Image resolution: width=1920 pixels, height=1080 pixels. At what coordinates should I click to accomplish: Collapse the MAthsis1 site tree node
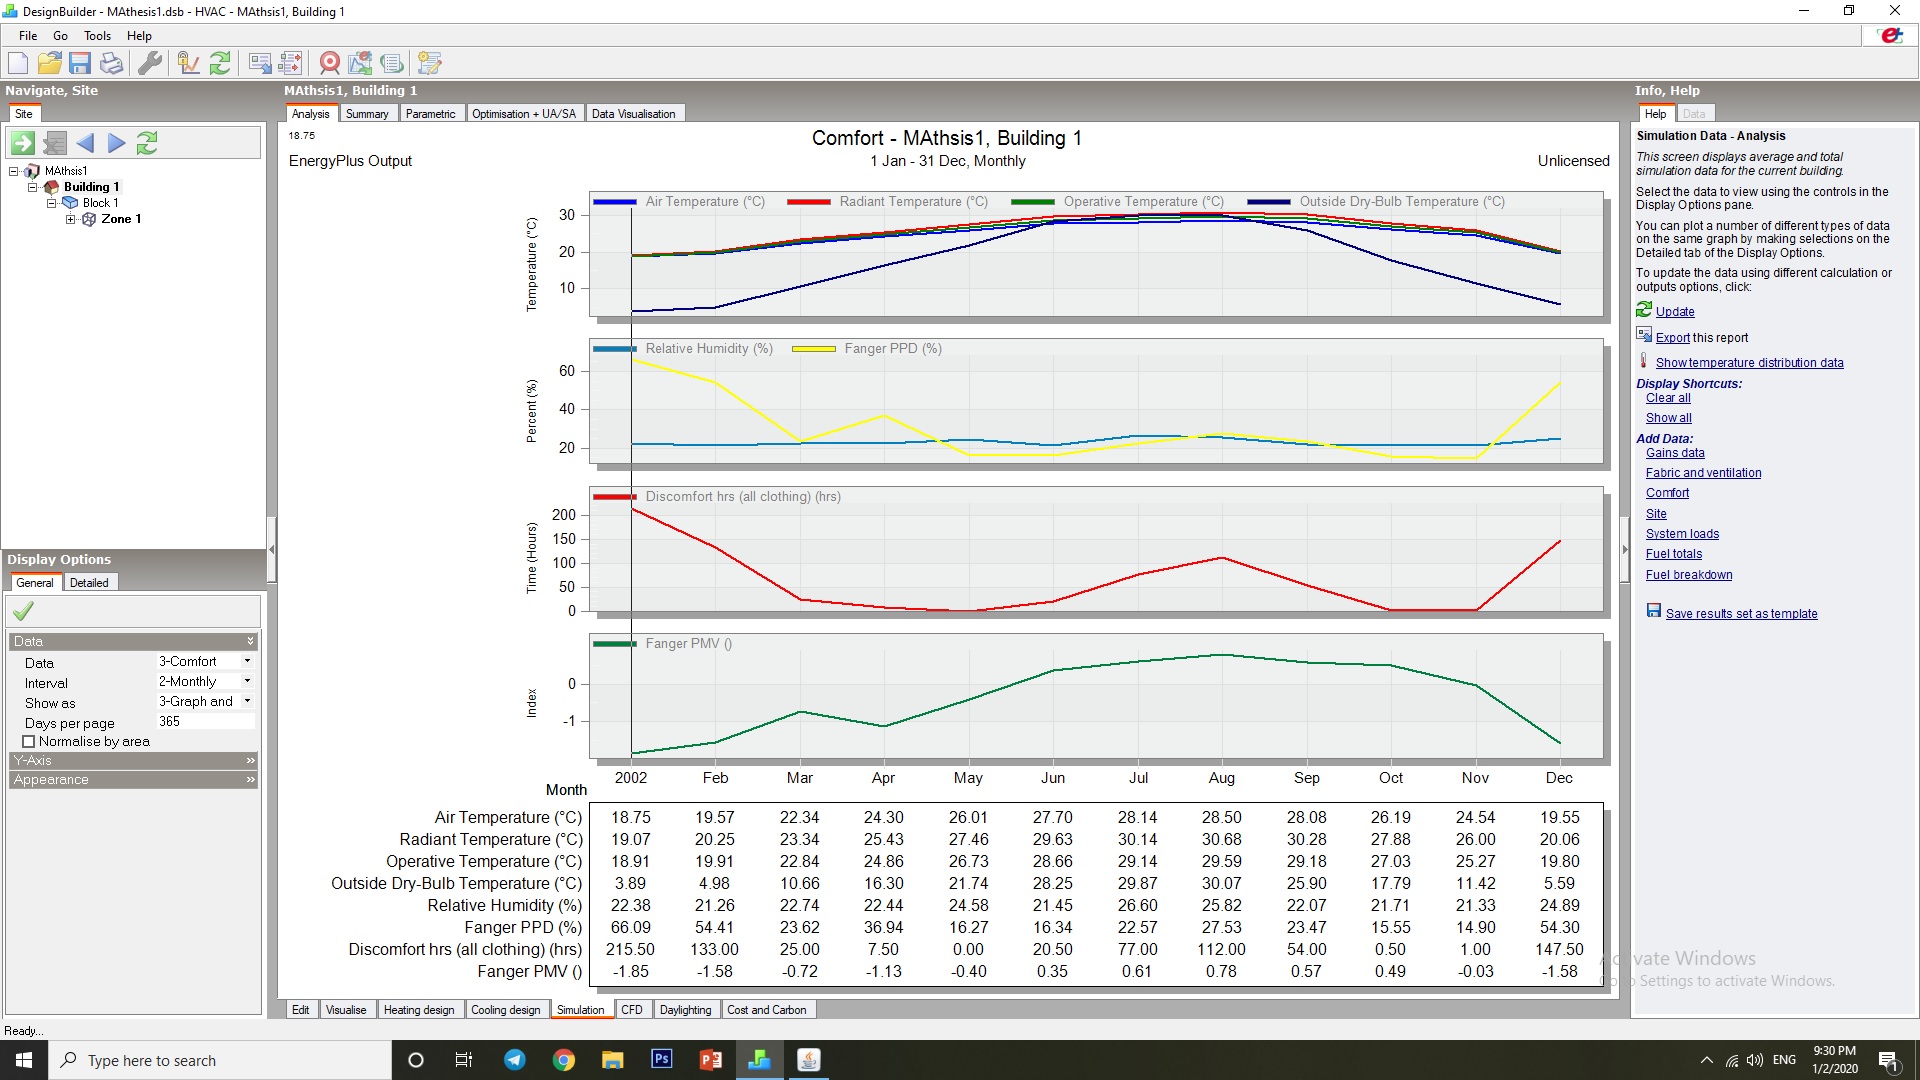coord(14,171)
